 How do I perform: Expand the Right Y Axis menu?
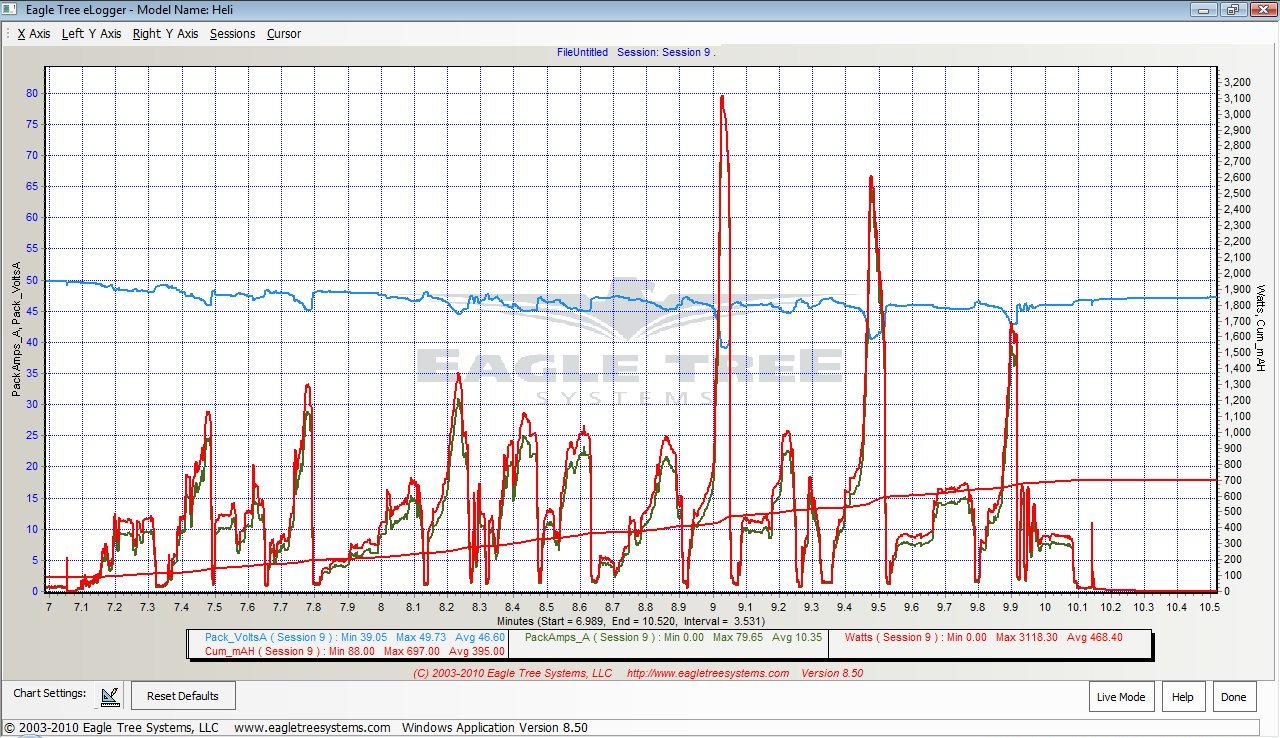tap(165, 34)
